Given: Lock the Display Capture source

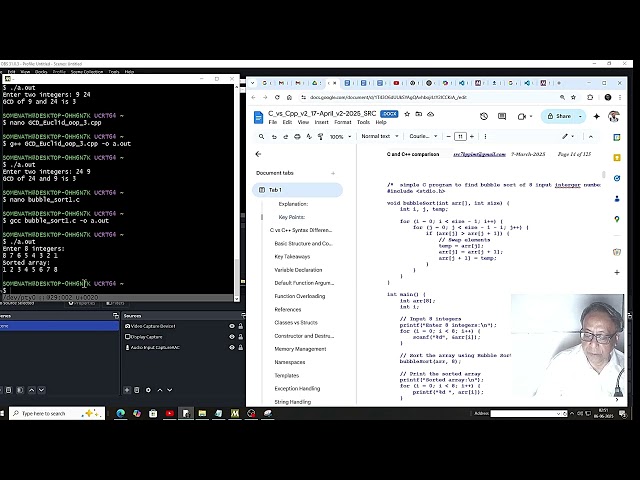Looking at the screenshot, I should click(x=240, y=337).
